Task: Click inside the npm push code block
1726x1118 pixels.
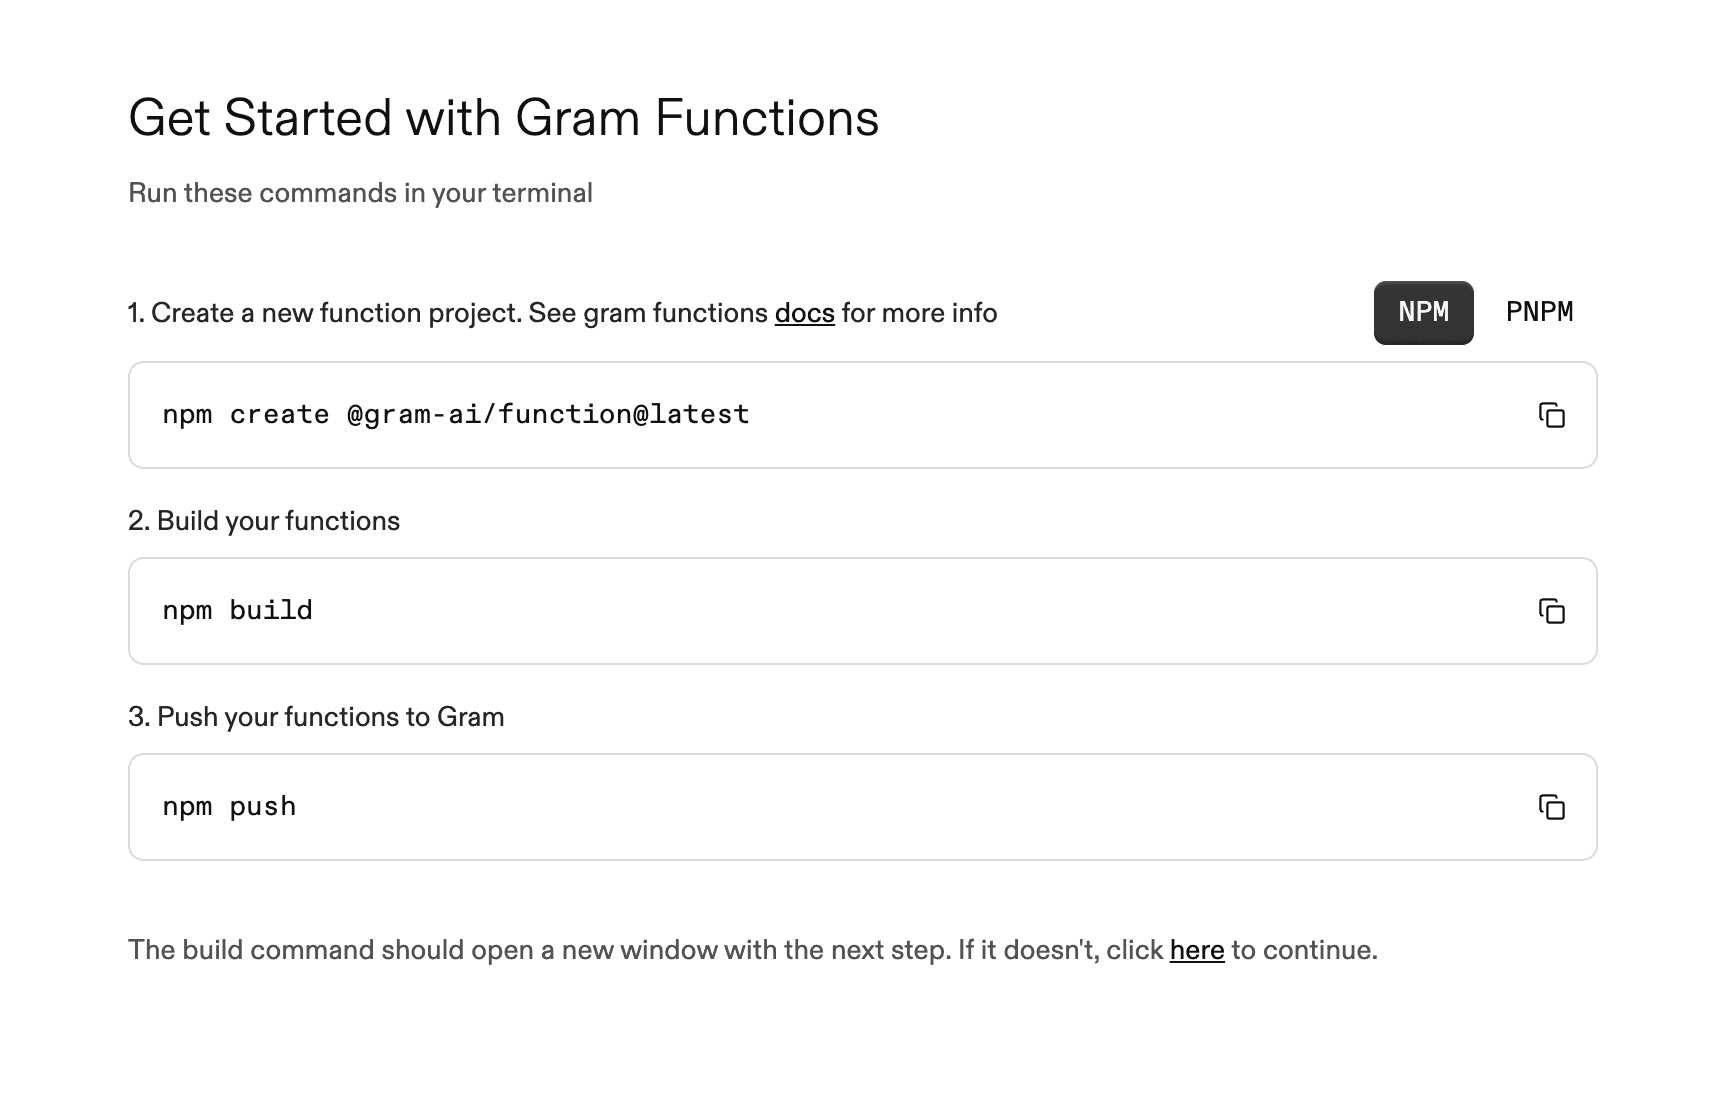Action: (700, 806)
